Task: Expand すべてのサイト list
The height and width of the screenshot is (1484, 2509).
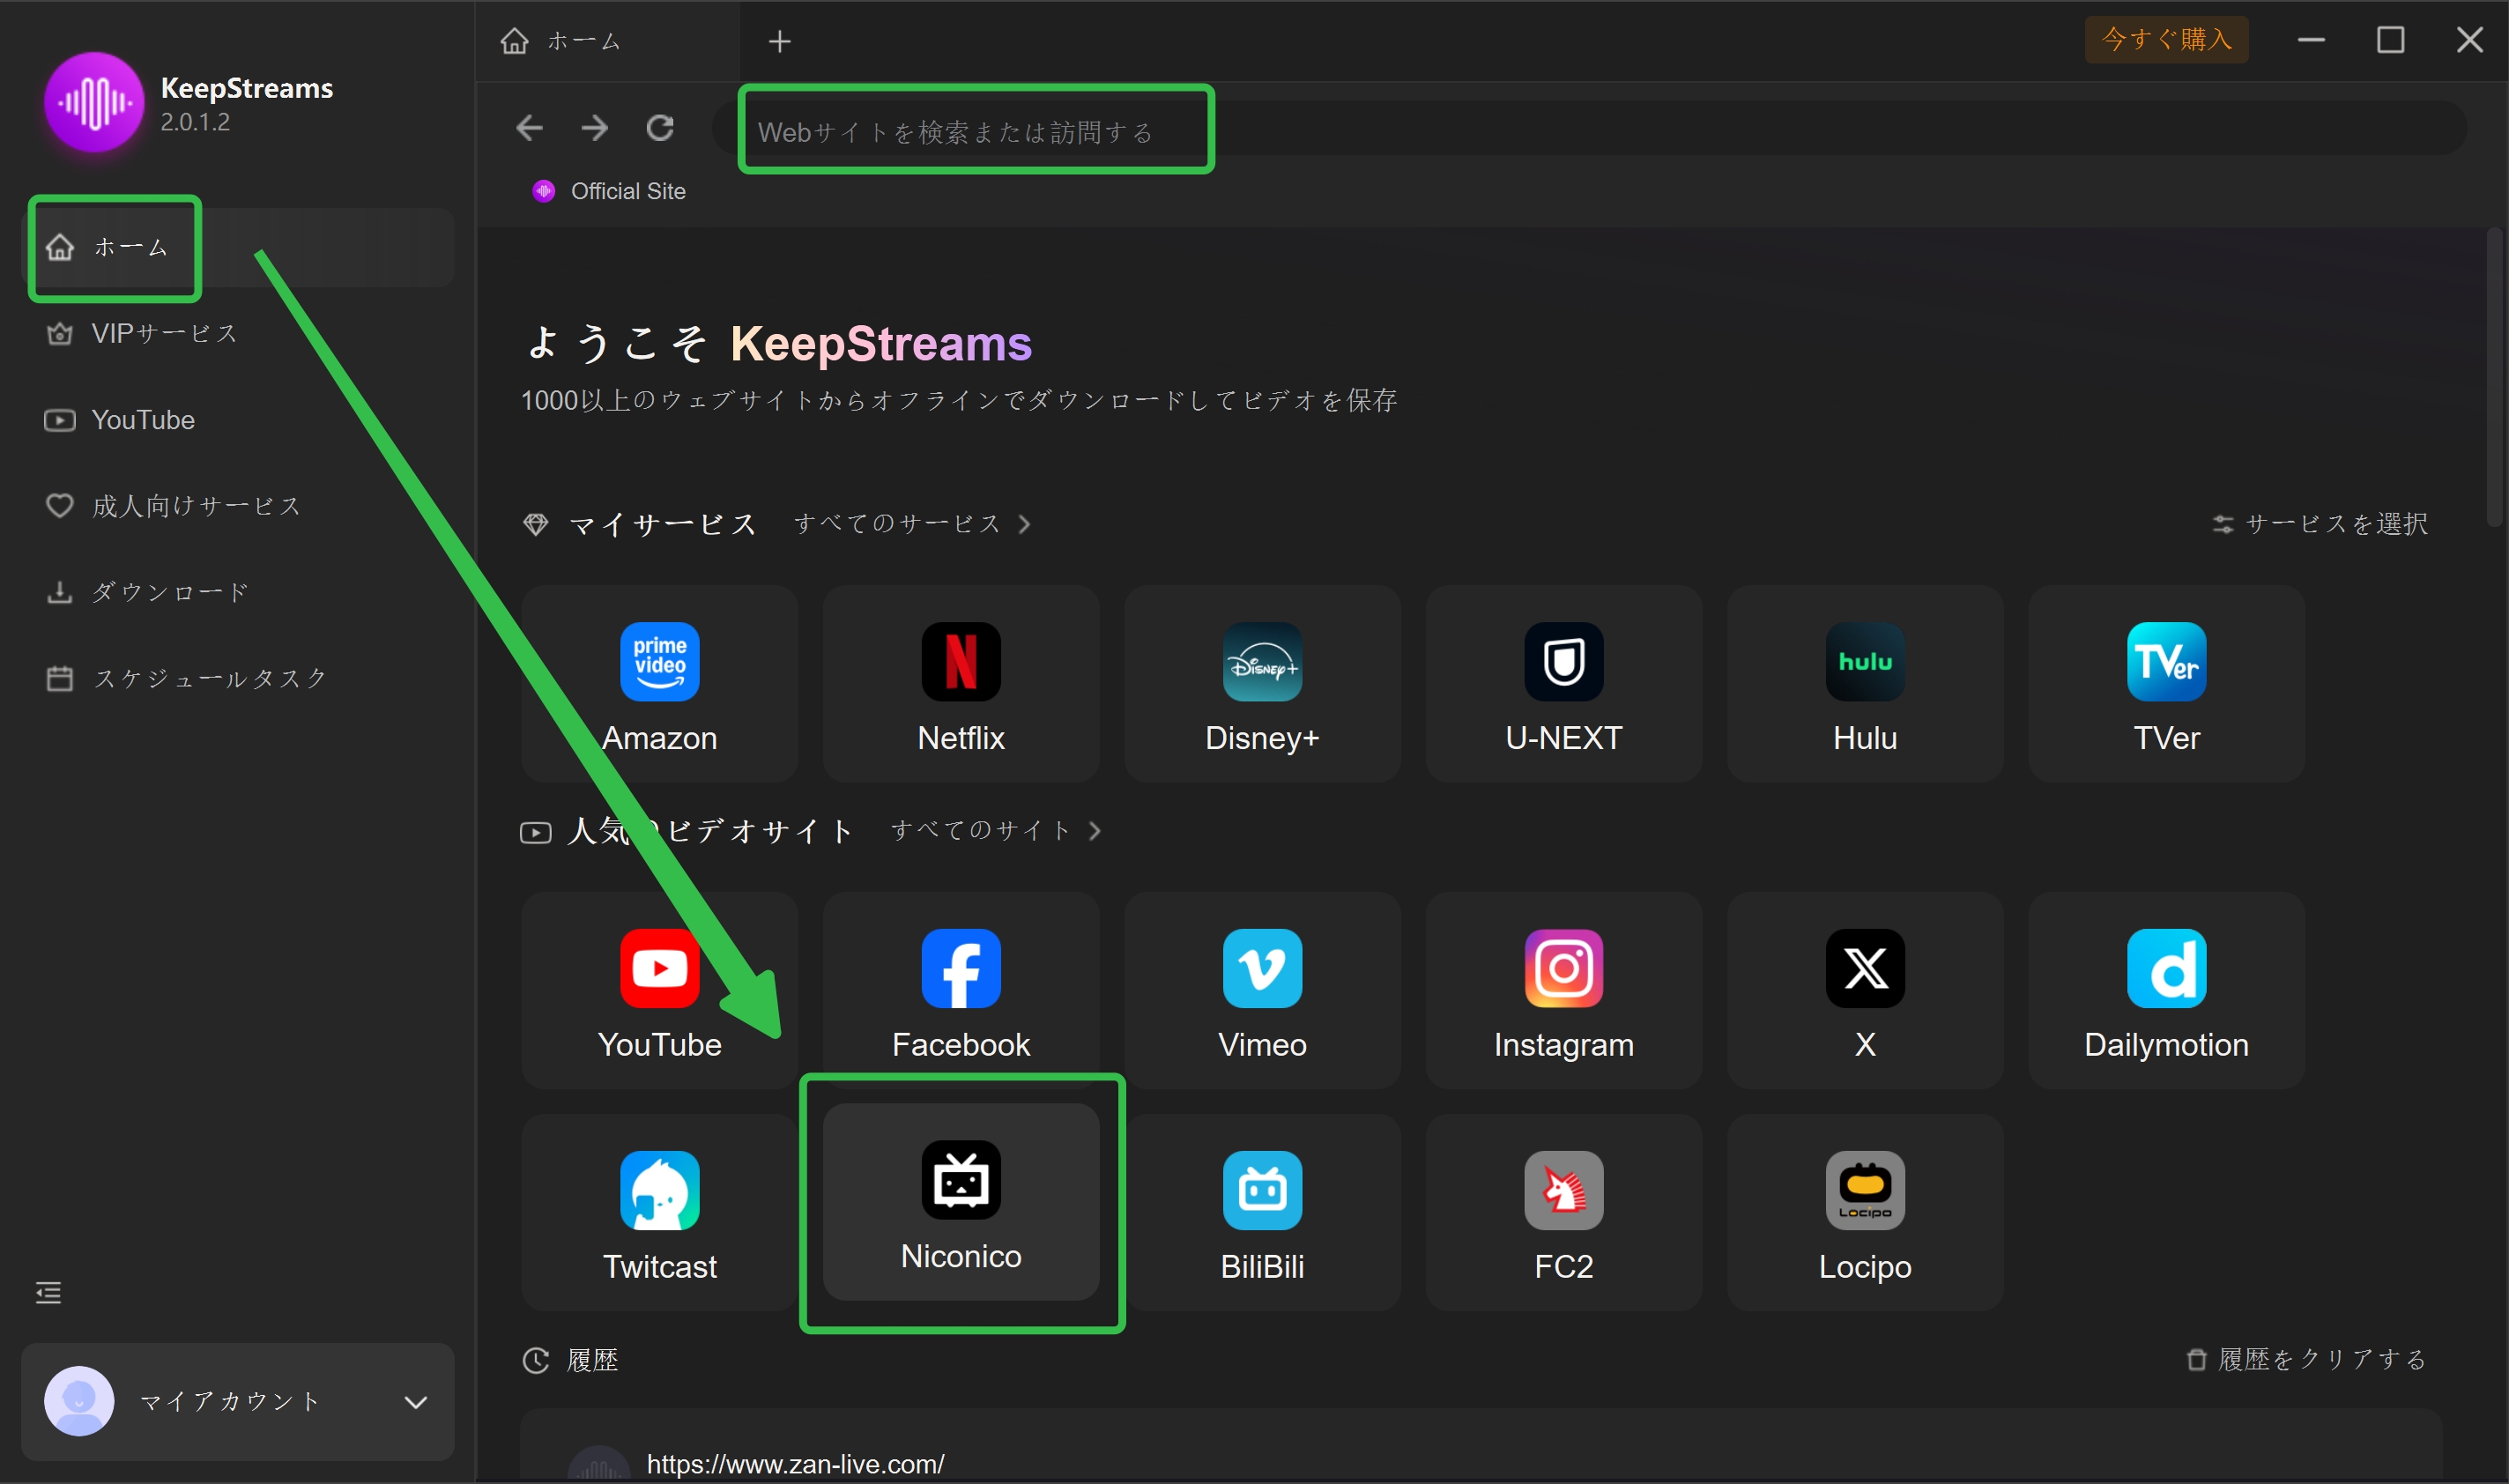Action: 996,831
